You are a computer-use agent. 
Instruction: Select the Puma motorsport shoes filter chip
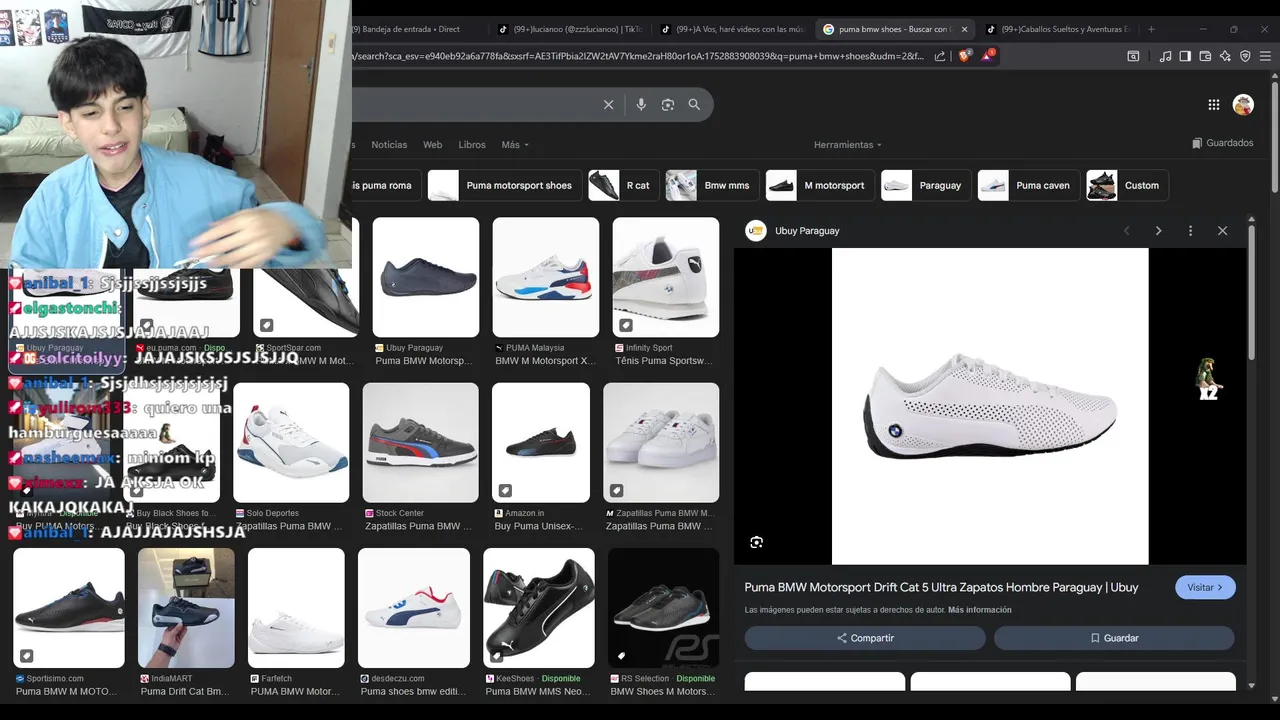pos(504,185)
